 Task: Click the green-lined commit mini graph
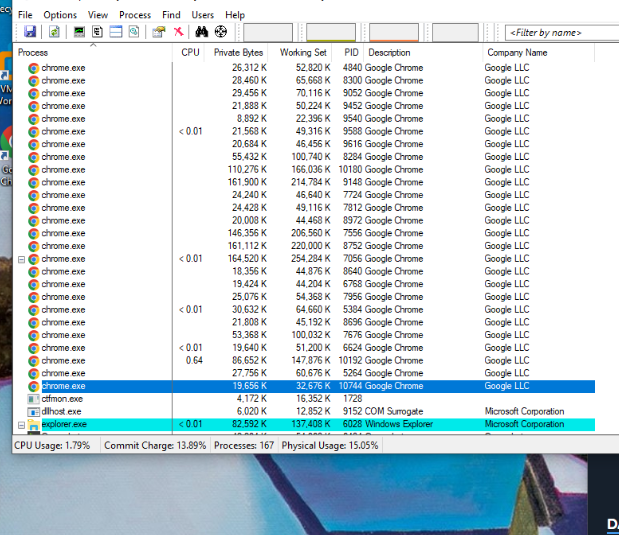tap(331, 32)
